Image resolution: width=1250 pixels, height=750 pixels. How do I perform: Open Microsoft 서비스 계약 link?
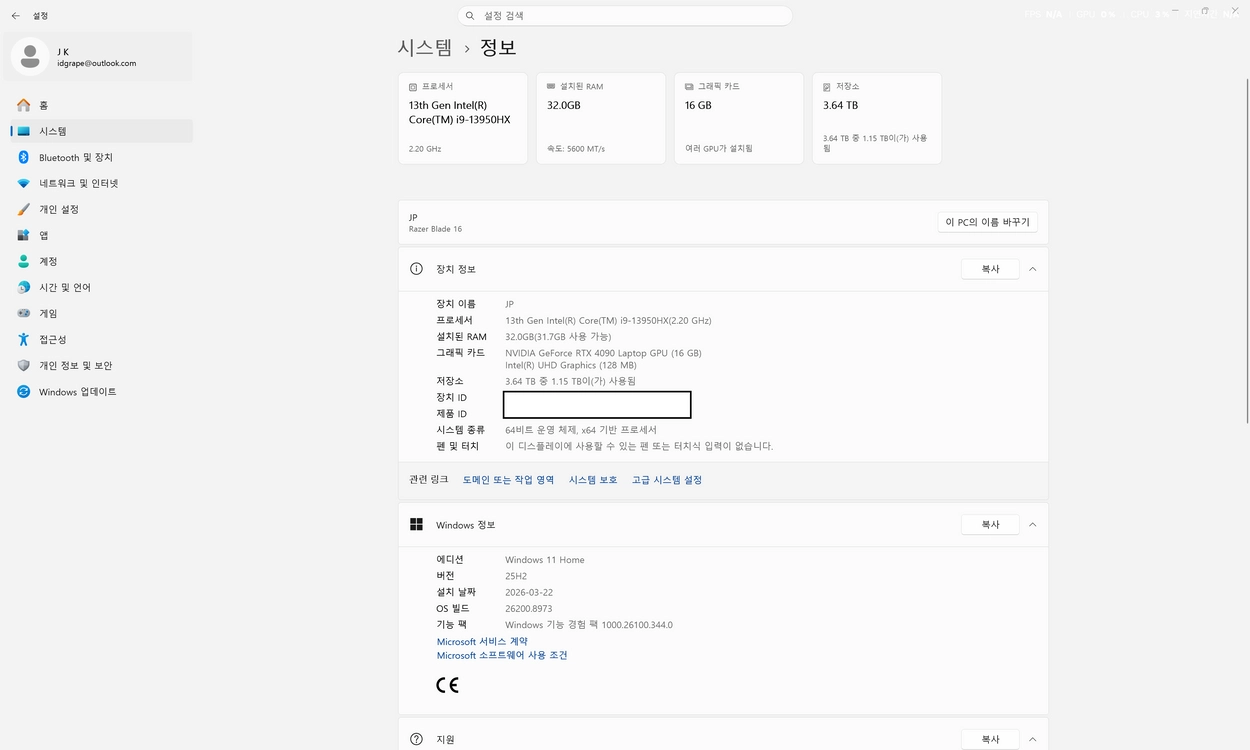482,641
